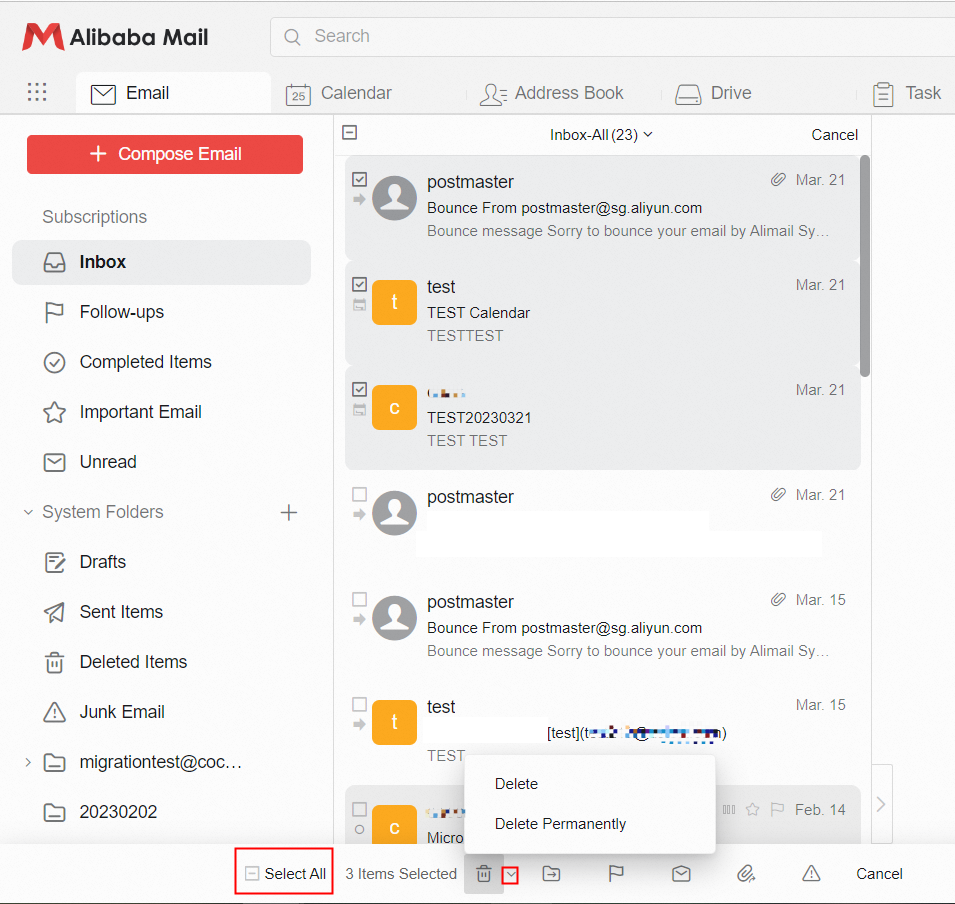Click the Compose Email button
Viewport: 955px width, 904px height.
point(165,154)
